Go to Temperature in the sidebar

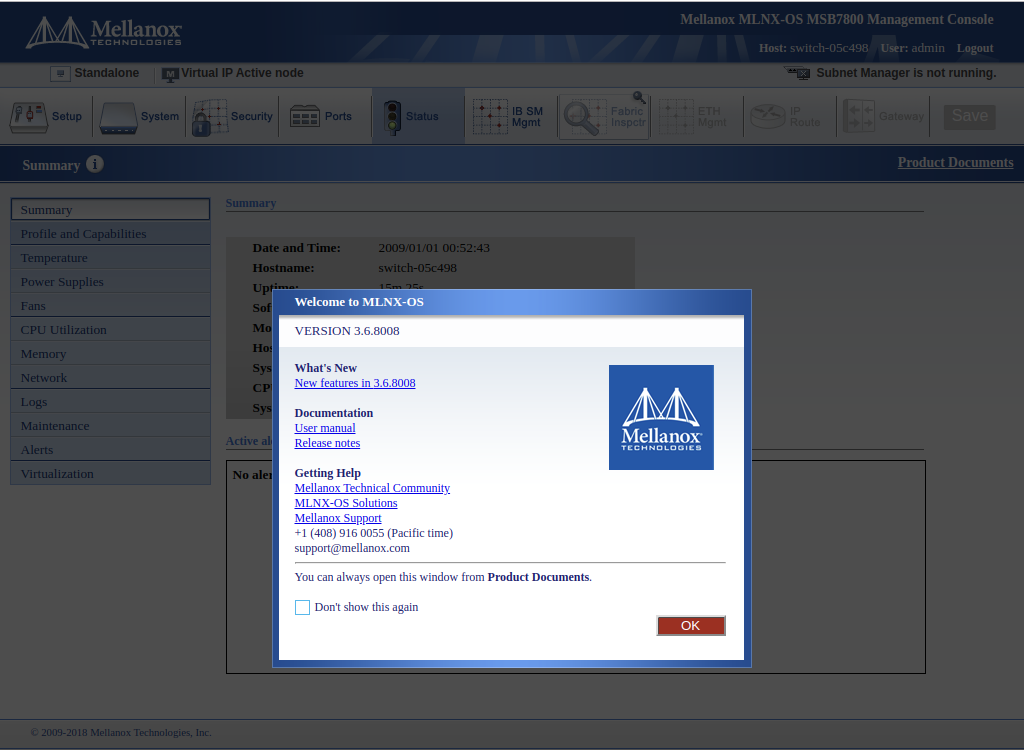tap(110, 258)
